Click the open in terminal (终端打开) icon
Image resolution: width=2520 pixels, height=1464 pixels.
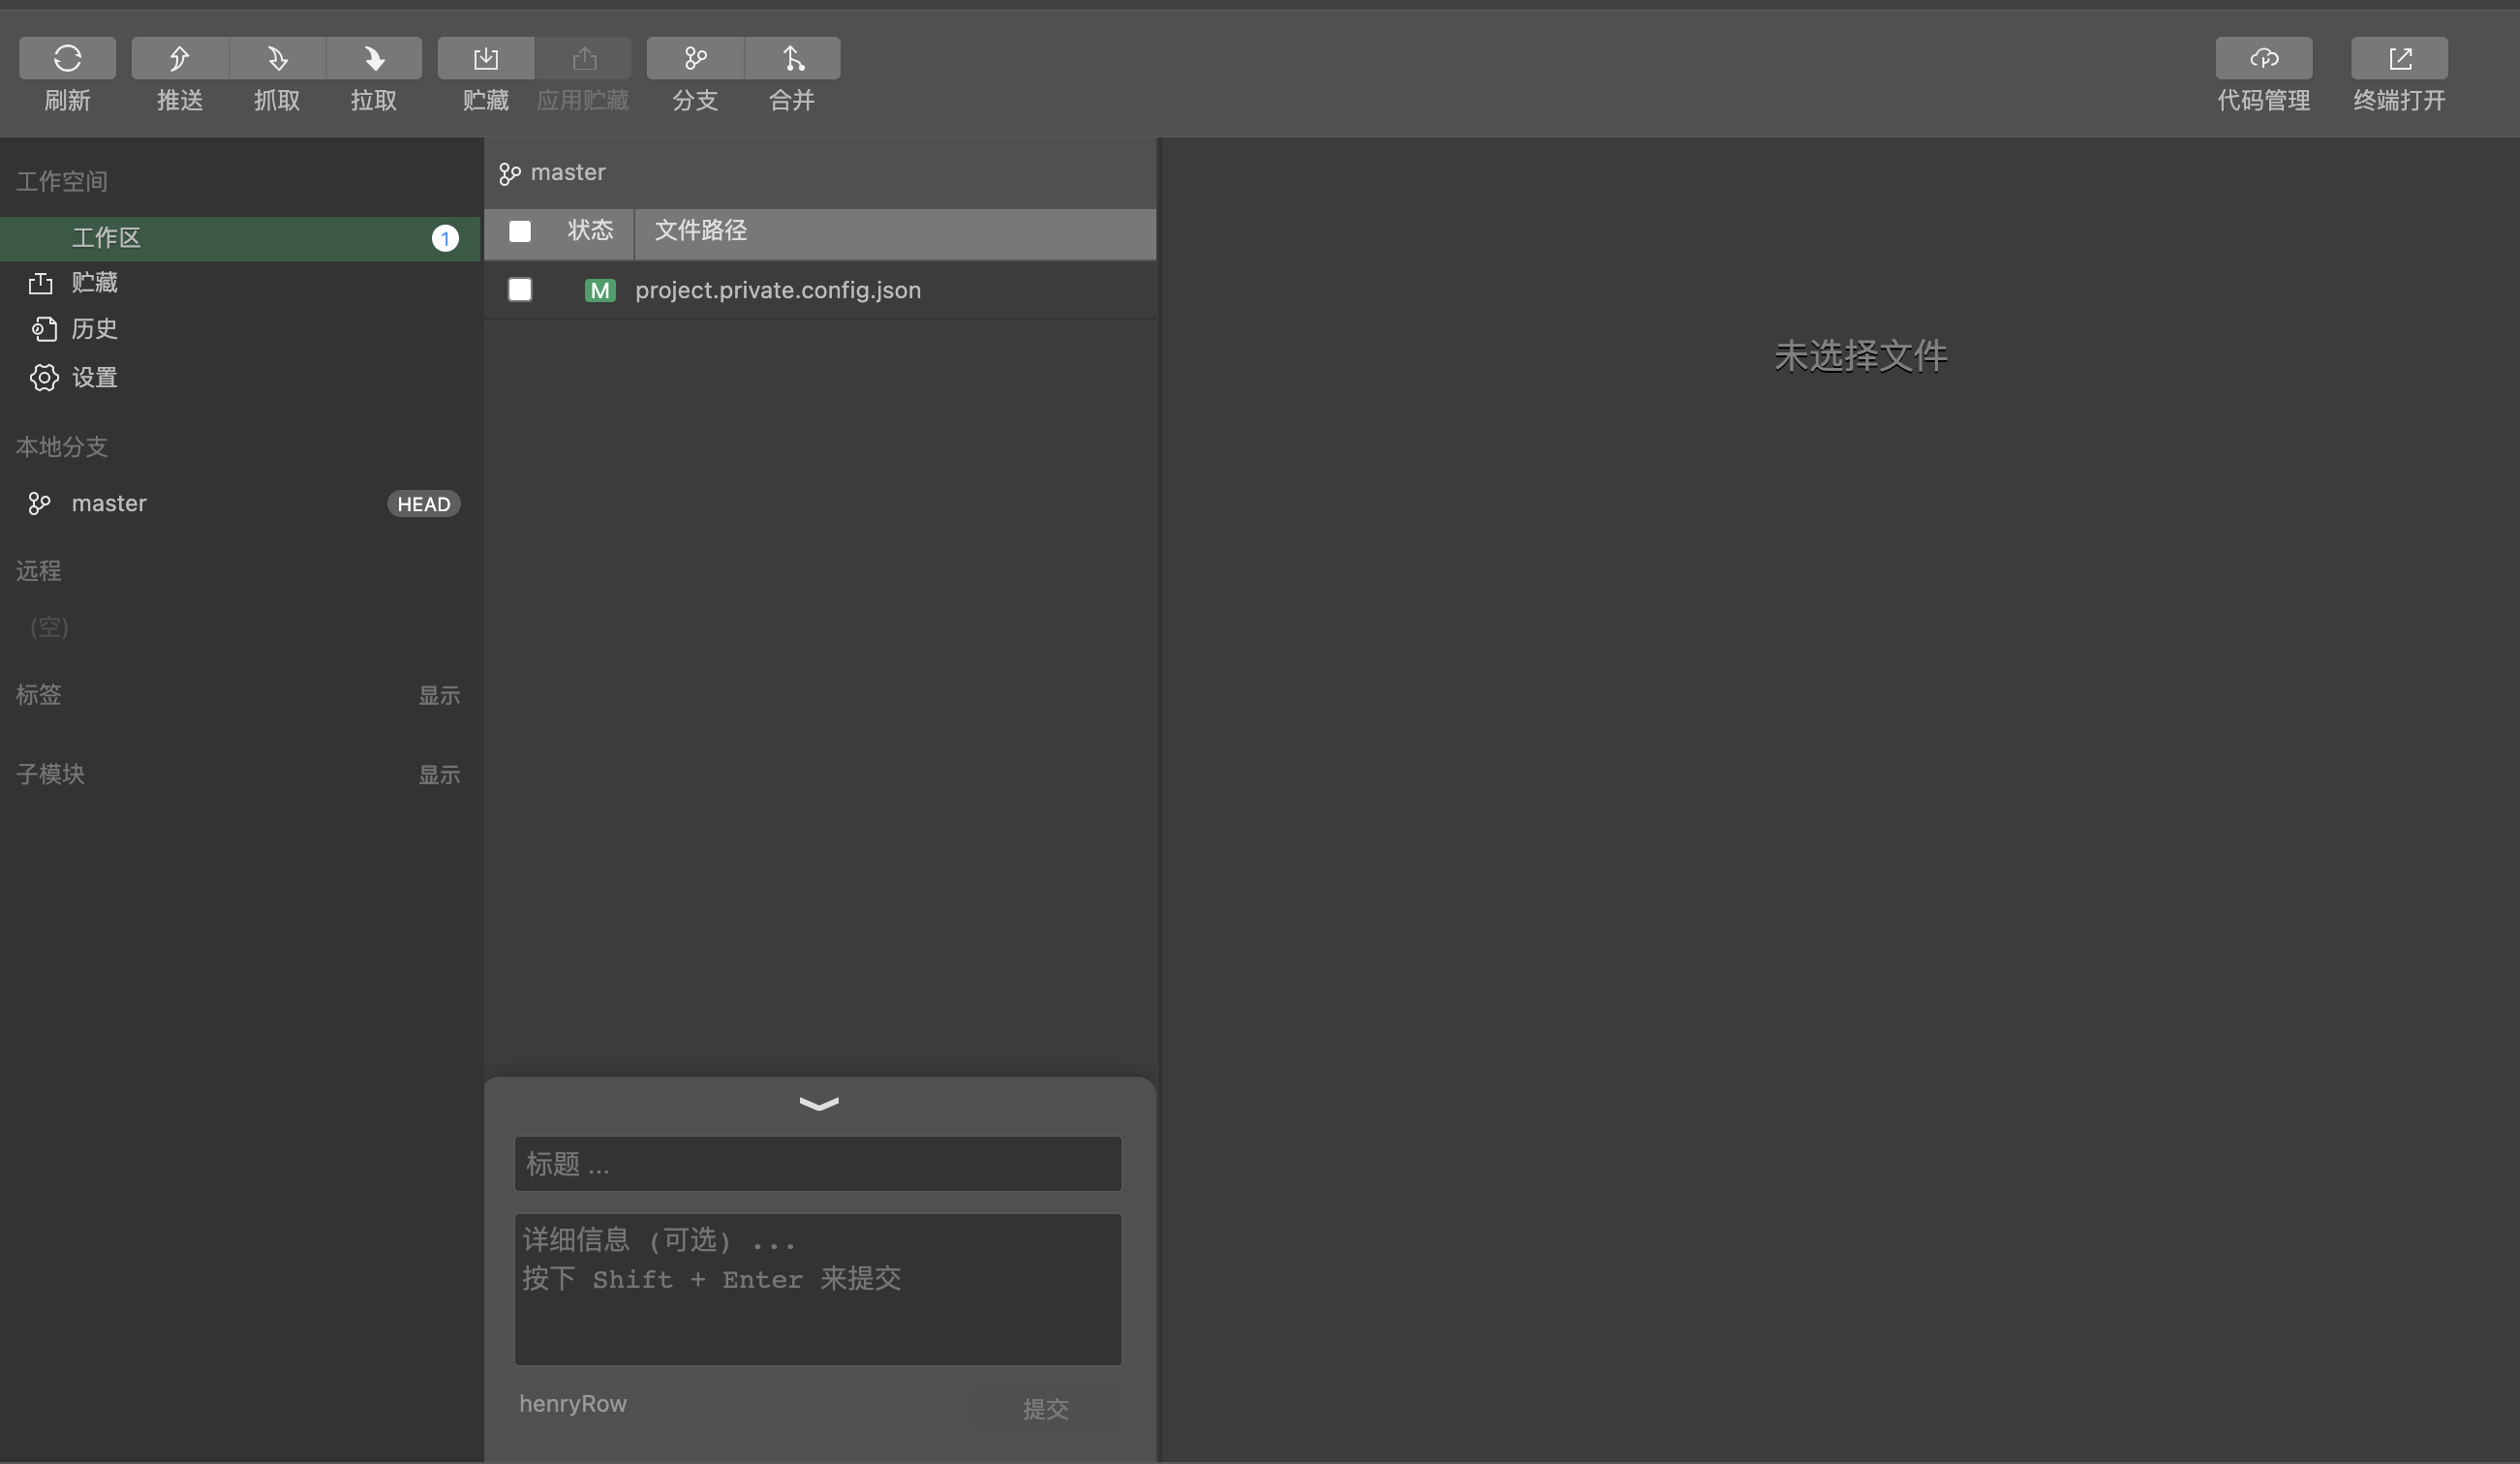(x=2399, y=58)
